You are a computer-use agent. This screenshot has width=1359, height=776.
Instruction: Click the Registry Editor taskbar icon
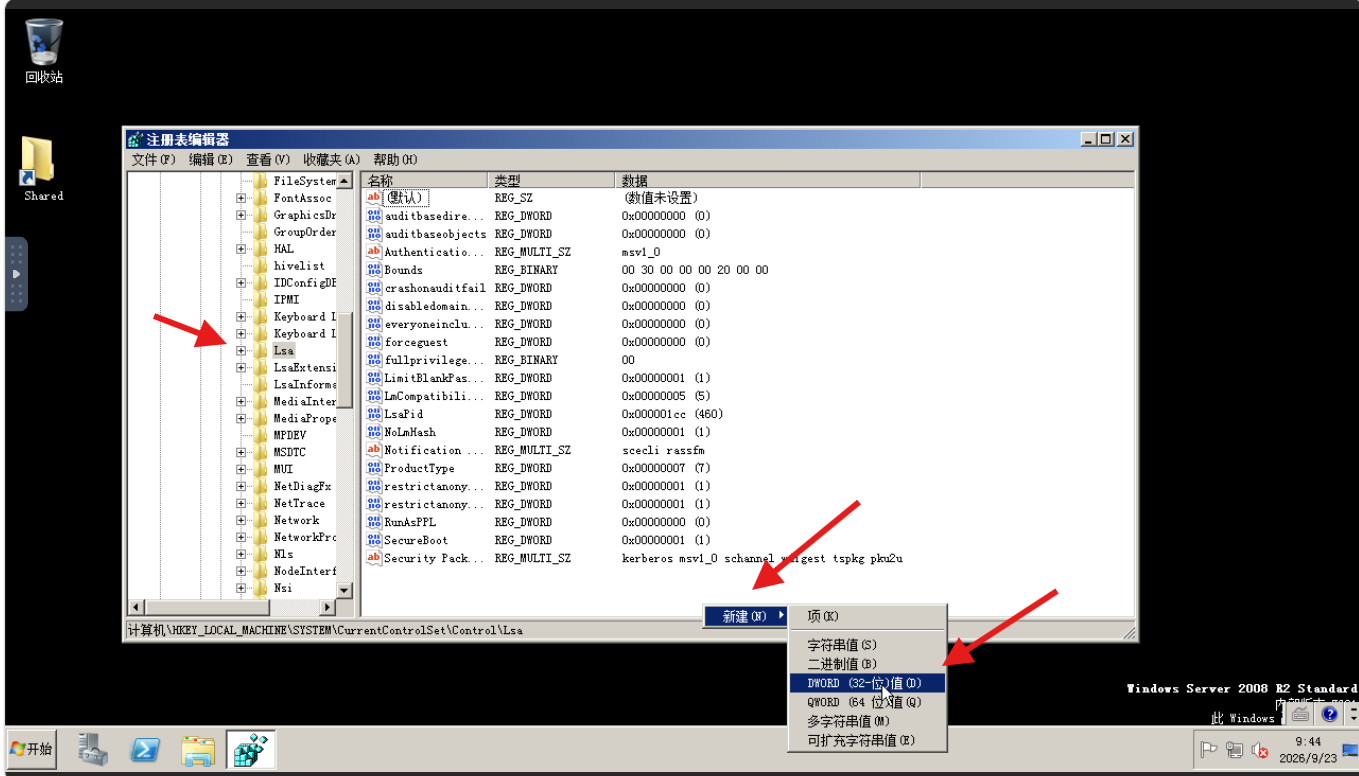pos(250,749)
